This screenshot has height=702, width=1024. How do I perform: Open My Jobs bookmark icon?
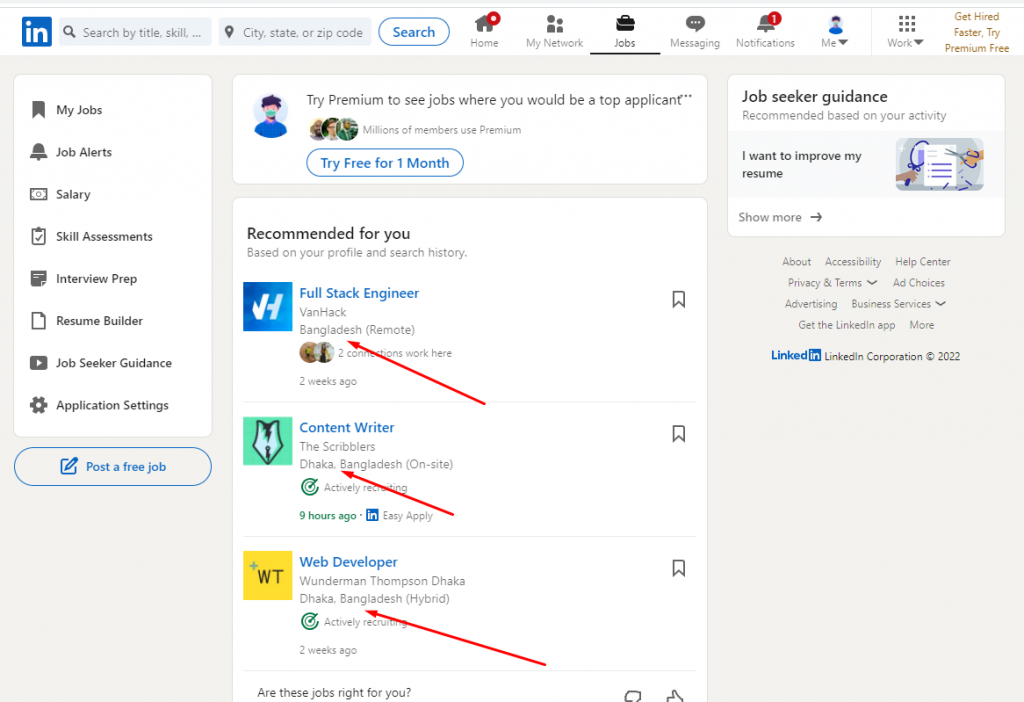point(39,110)
